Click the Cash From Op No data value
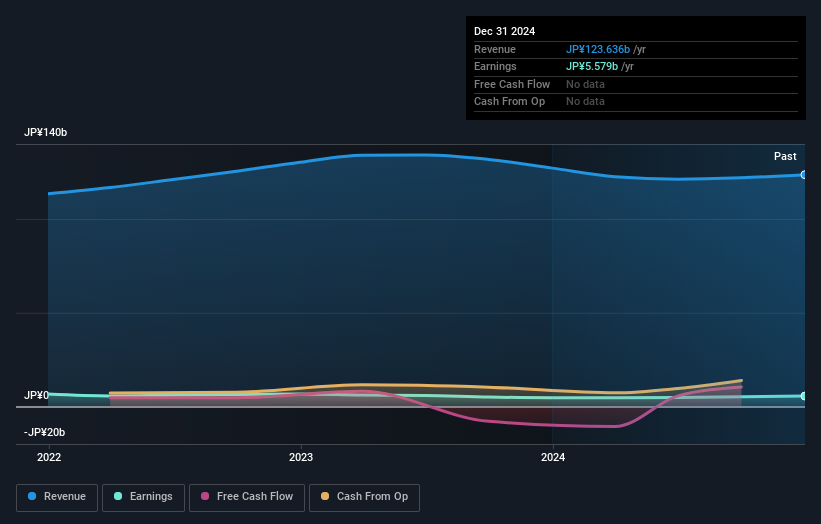The image size is (821, 524). 585,102
